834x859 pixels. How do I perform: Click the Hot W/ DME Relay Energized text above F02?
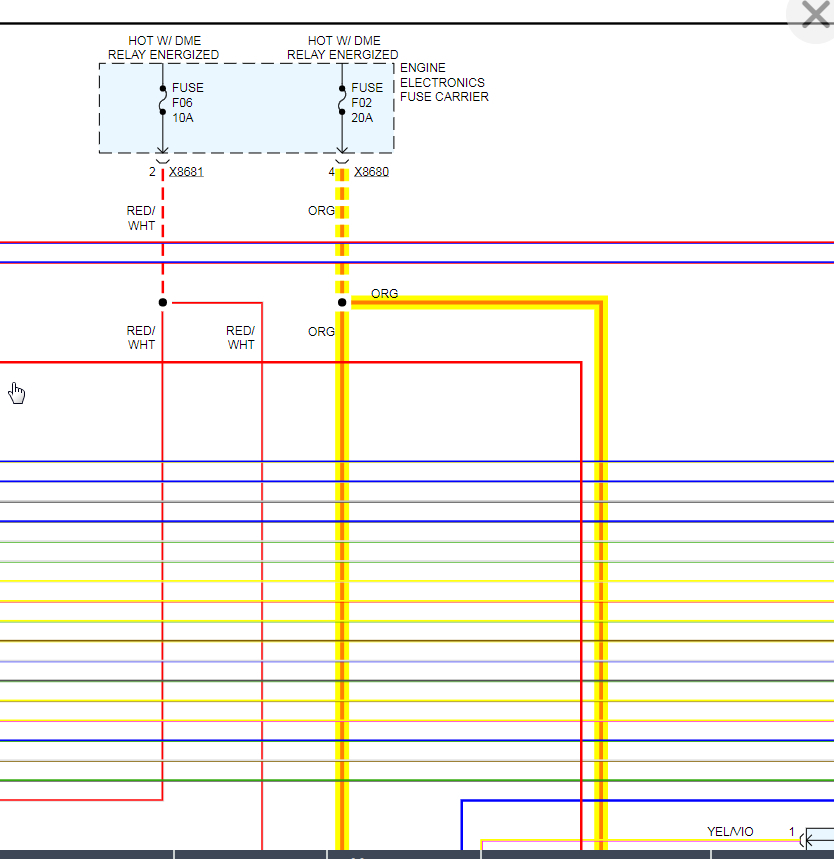342,48
